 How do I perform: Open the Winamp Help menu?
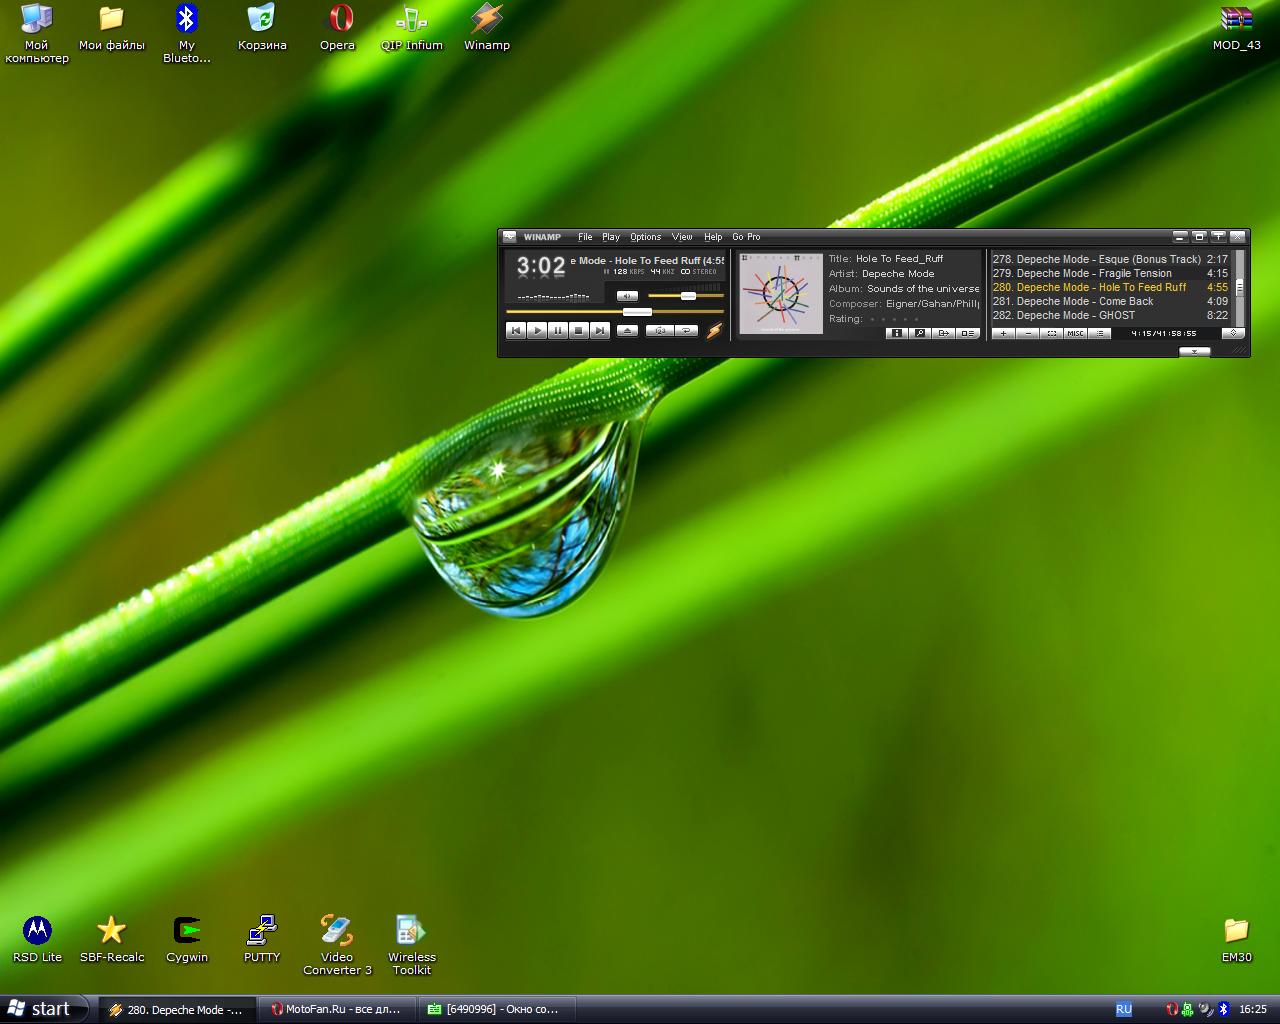point(713,237)
